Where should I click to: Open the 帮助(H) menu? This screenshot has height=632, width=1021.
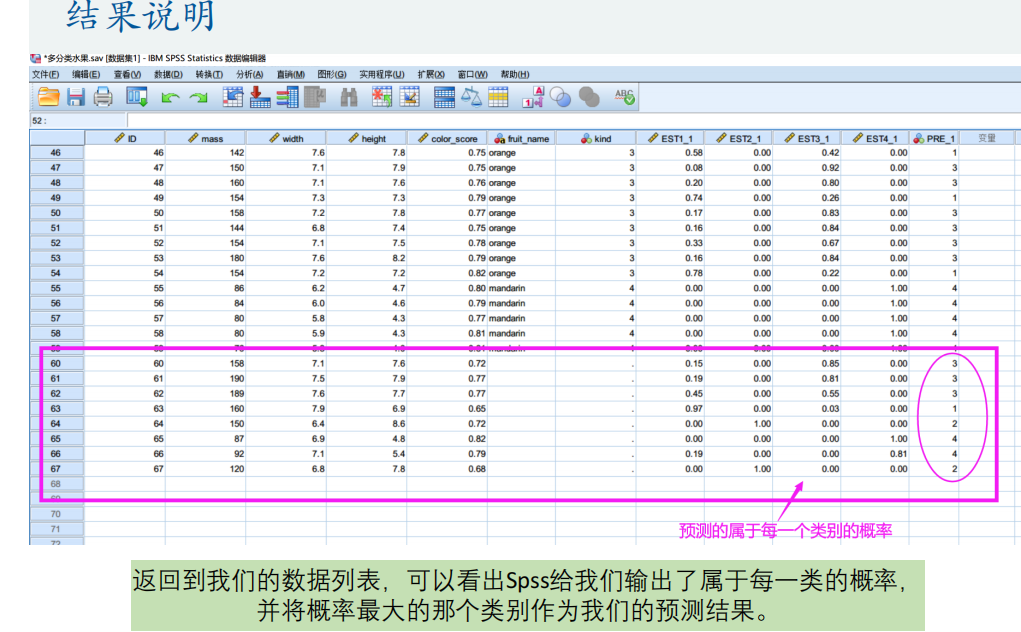(514, 74)
